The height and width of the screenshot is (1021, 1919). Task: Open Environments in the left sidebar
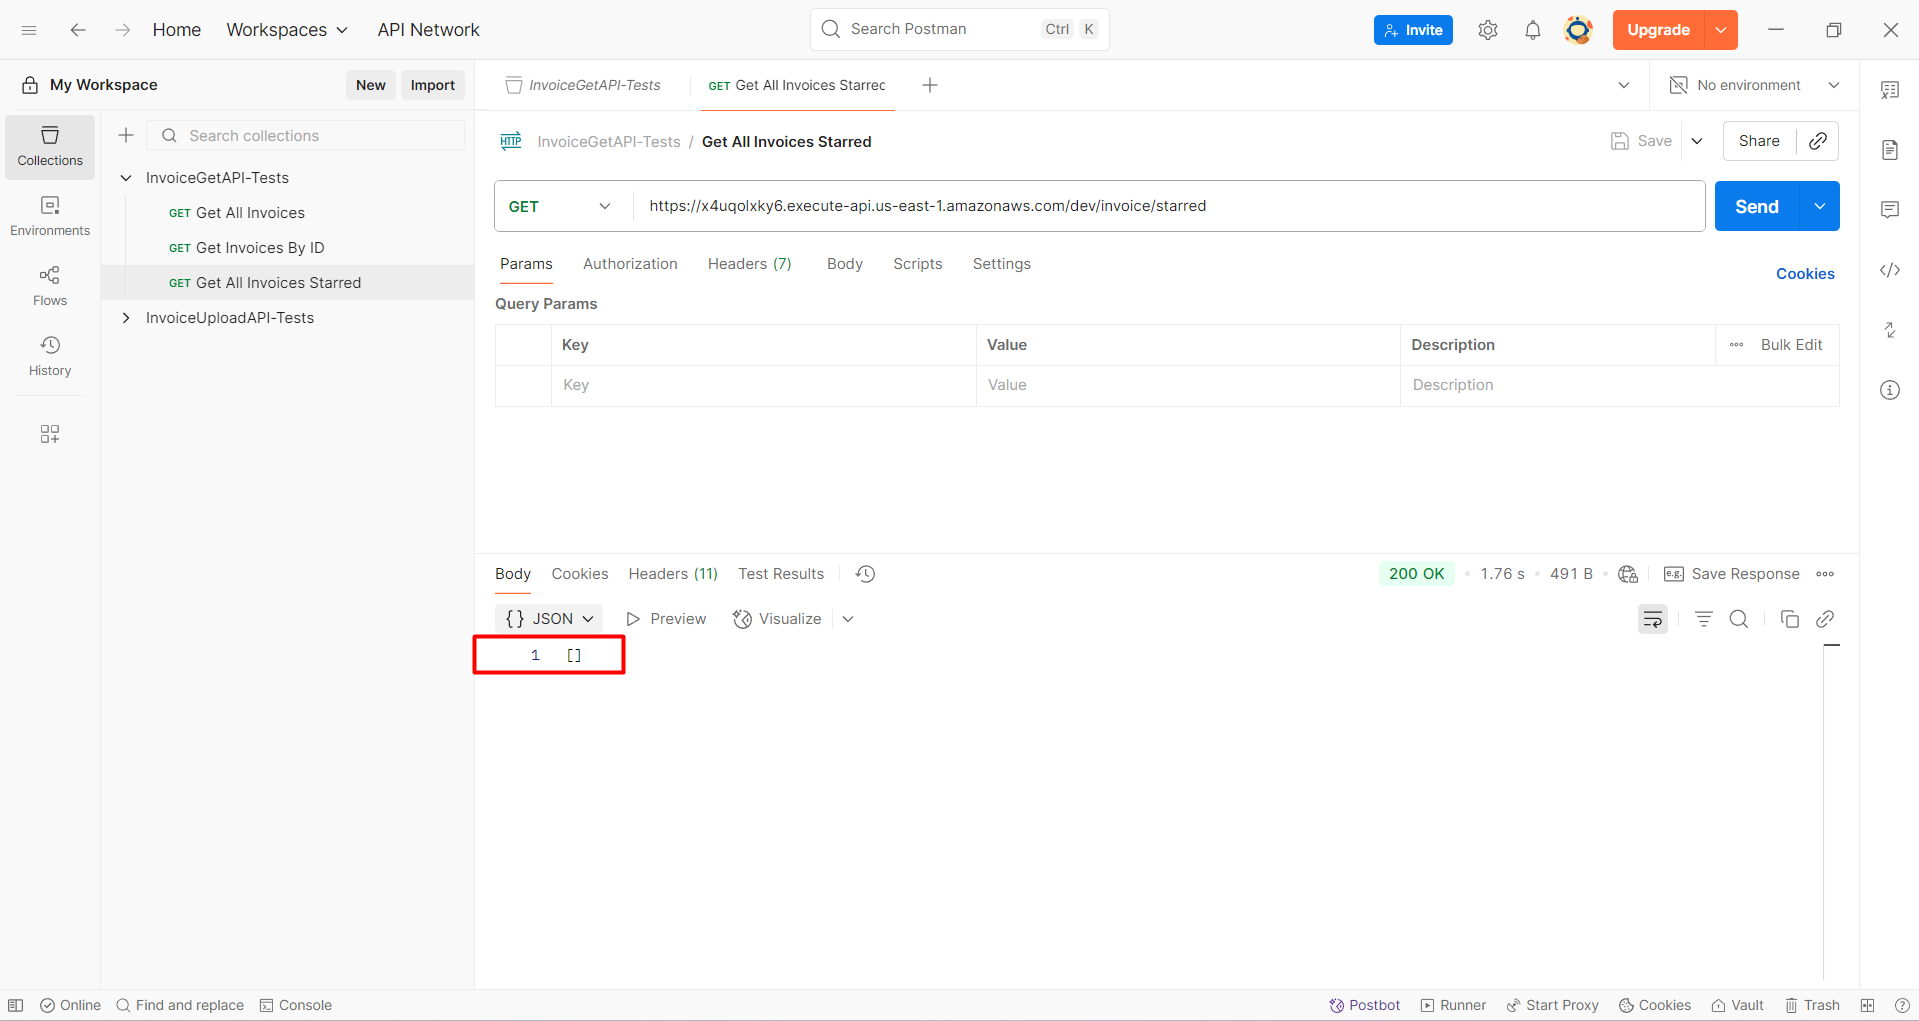[x=49, y=215]
